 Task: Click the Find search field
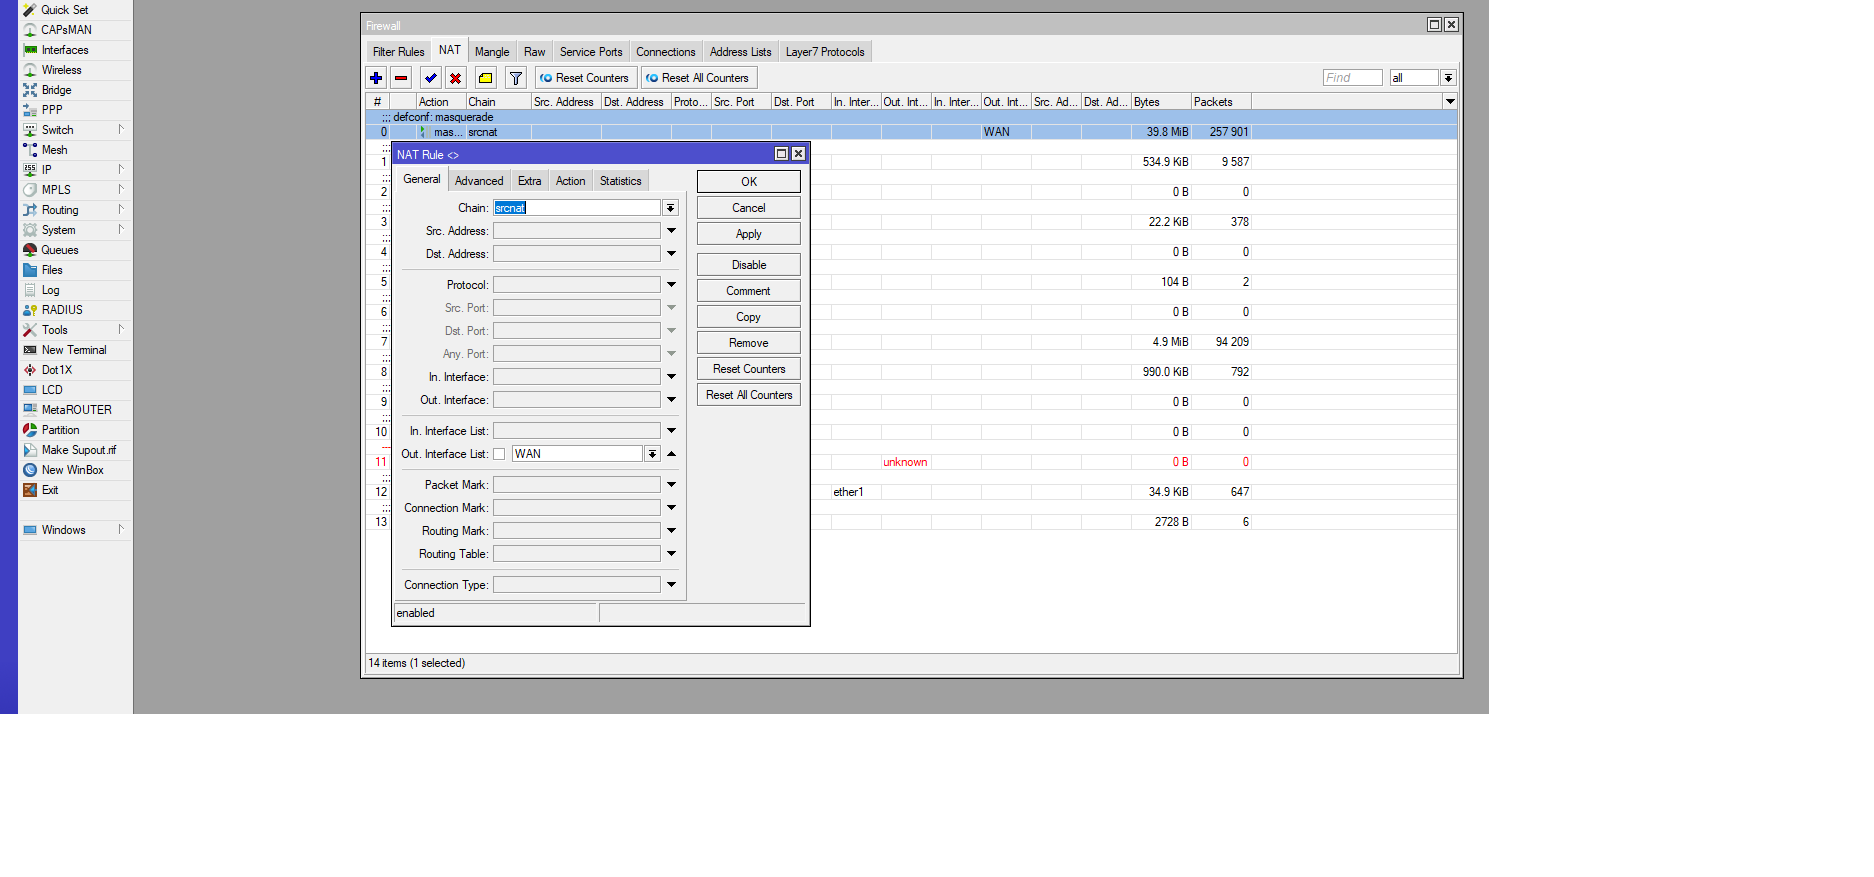[x=1352, y=78]
